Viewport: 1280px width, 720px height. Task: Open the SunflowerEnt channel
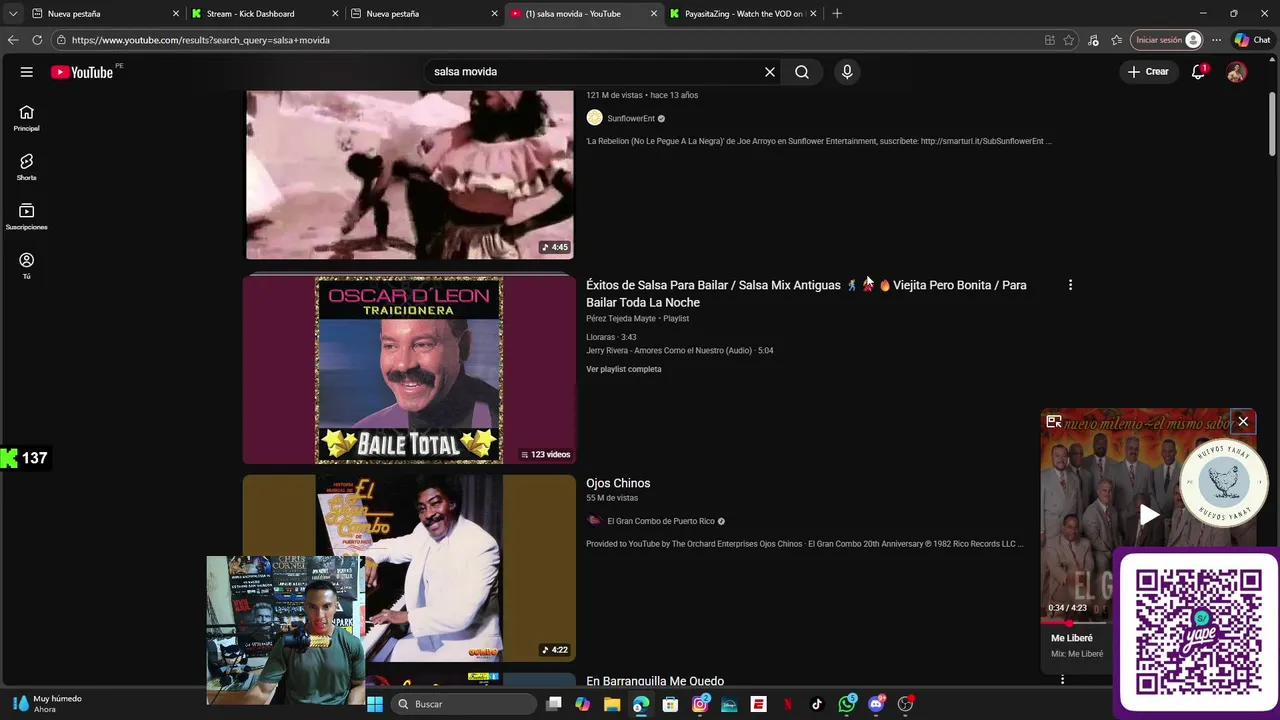pyautogui.click(x=631, y=118)
